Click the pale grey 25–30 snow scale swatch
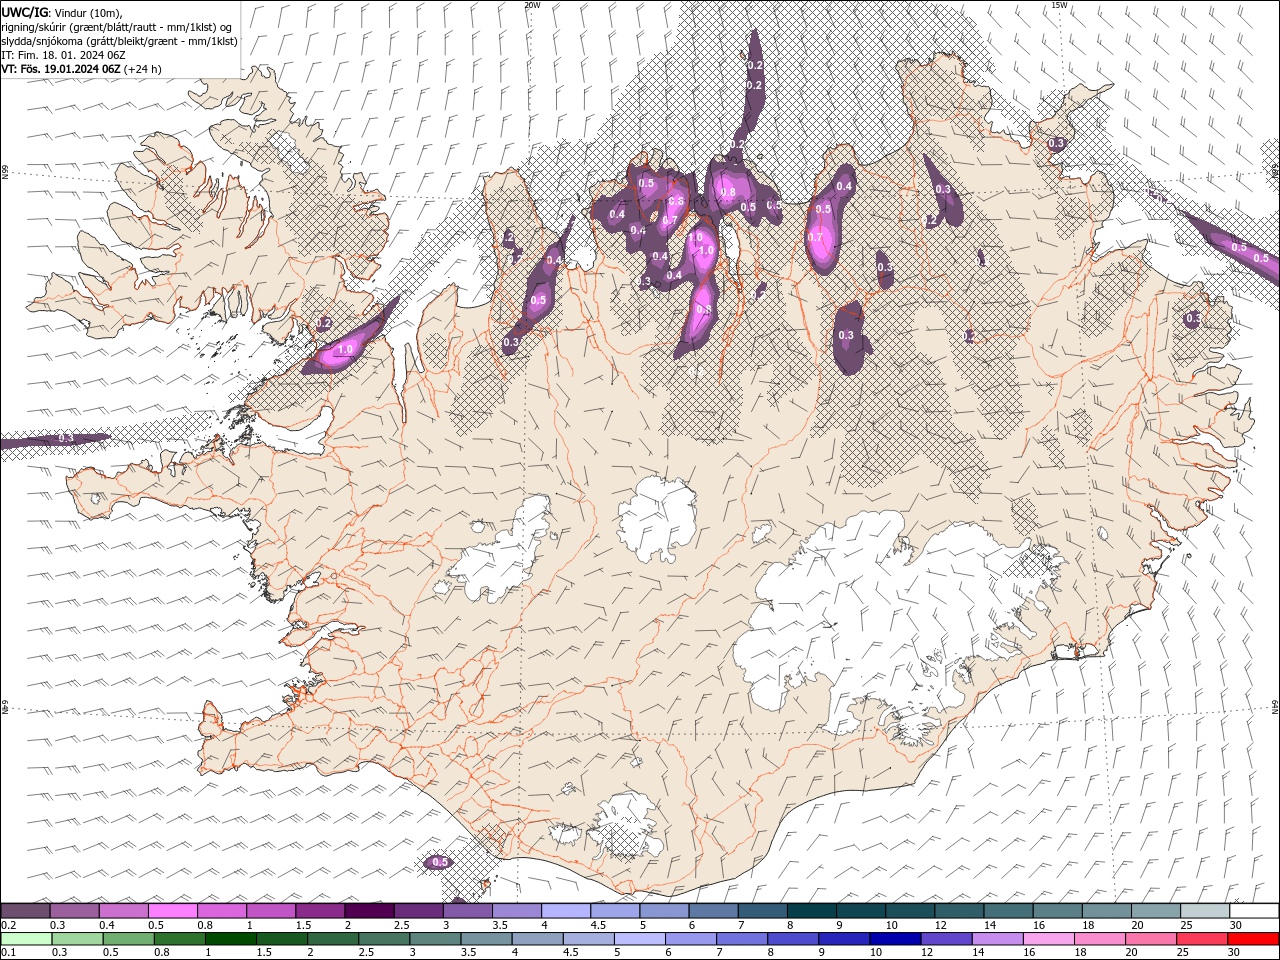The width and height of the screenshot is (1280, 960). [x=1204, y=911]
